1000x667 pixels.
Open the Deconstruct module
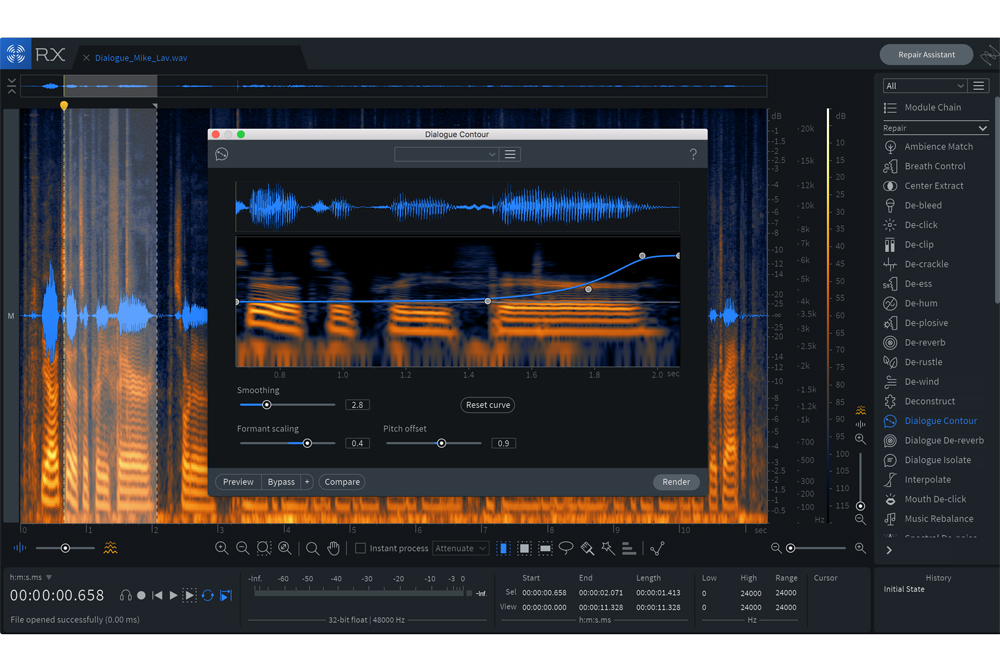[x=919, y=401]
